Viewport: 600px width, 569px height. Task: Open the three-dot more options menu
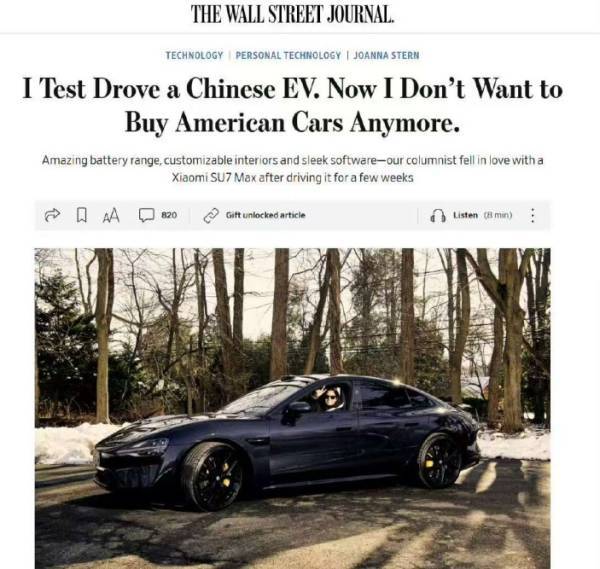coord(532,215)
